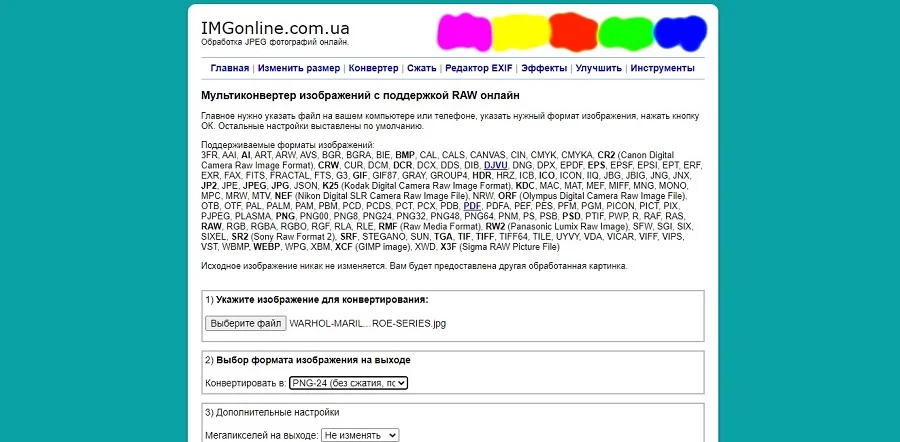
Task: Click the bold WEBP format name
Action: [x=266, y=247]
